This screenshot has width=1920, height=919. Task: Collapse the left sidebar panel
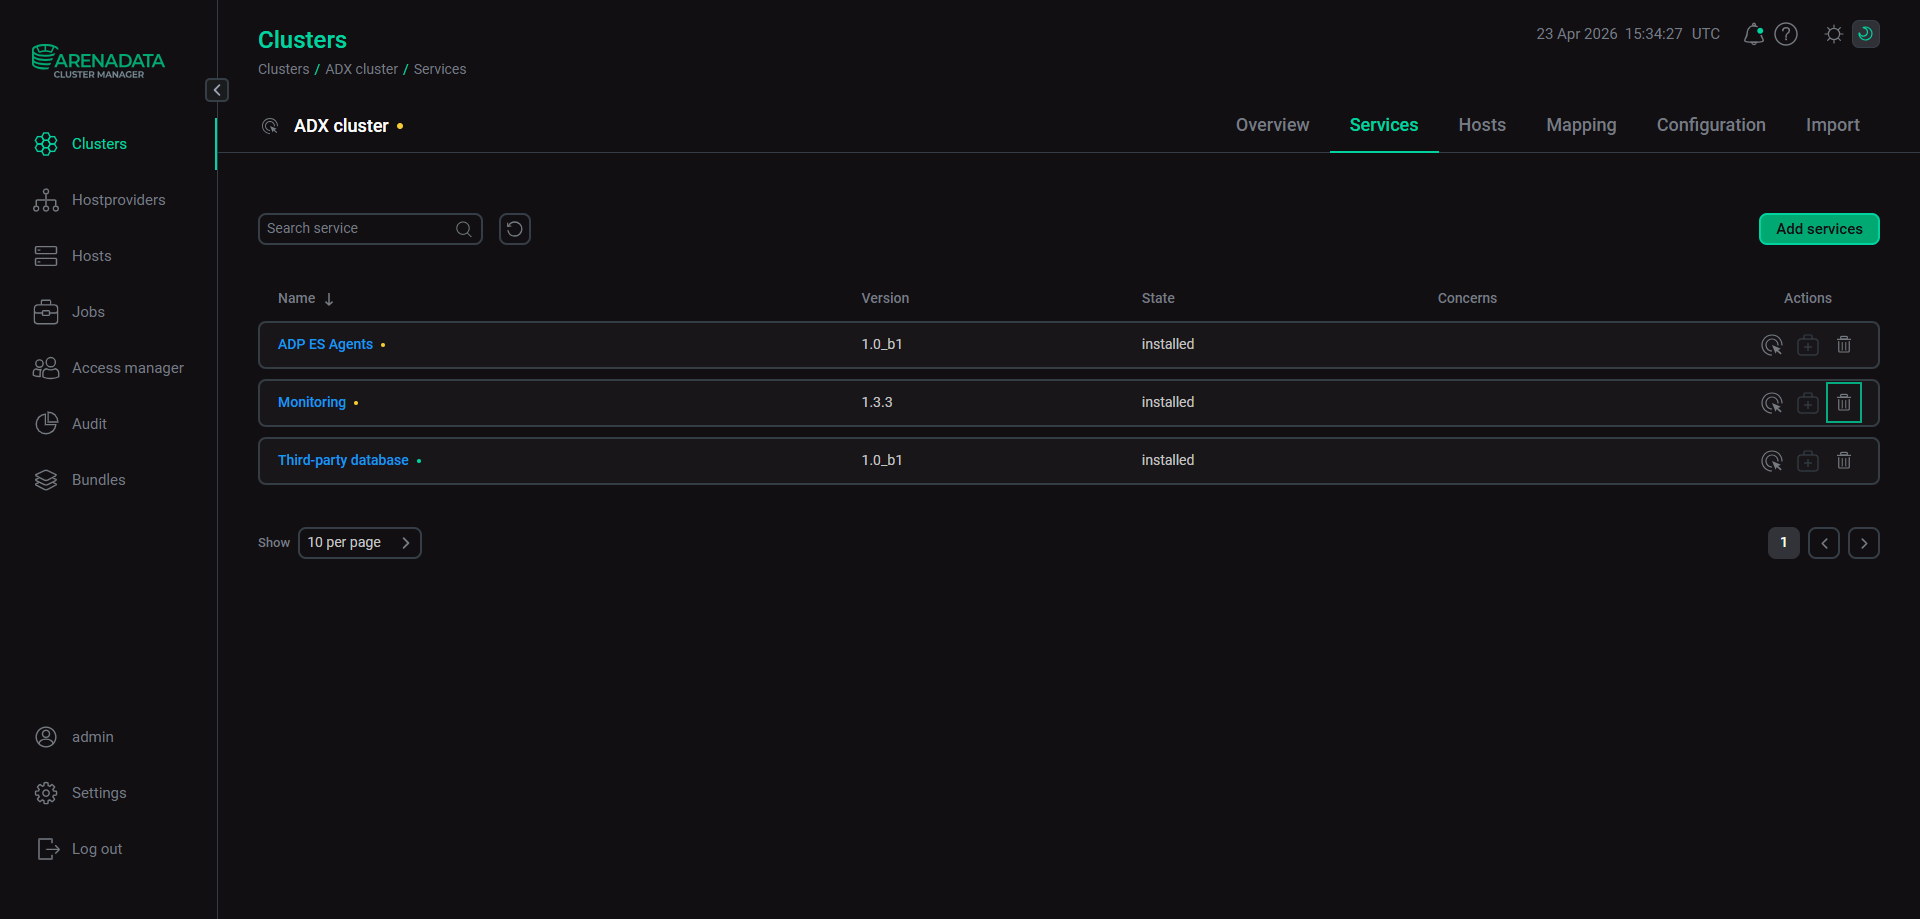[x=217, y=90]
